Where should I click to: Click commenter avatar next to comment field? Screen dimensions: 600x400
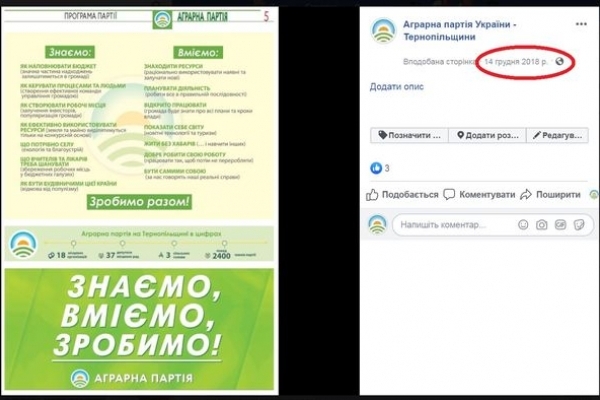[x=377, y=224]
